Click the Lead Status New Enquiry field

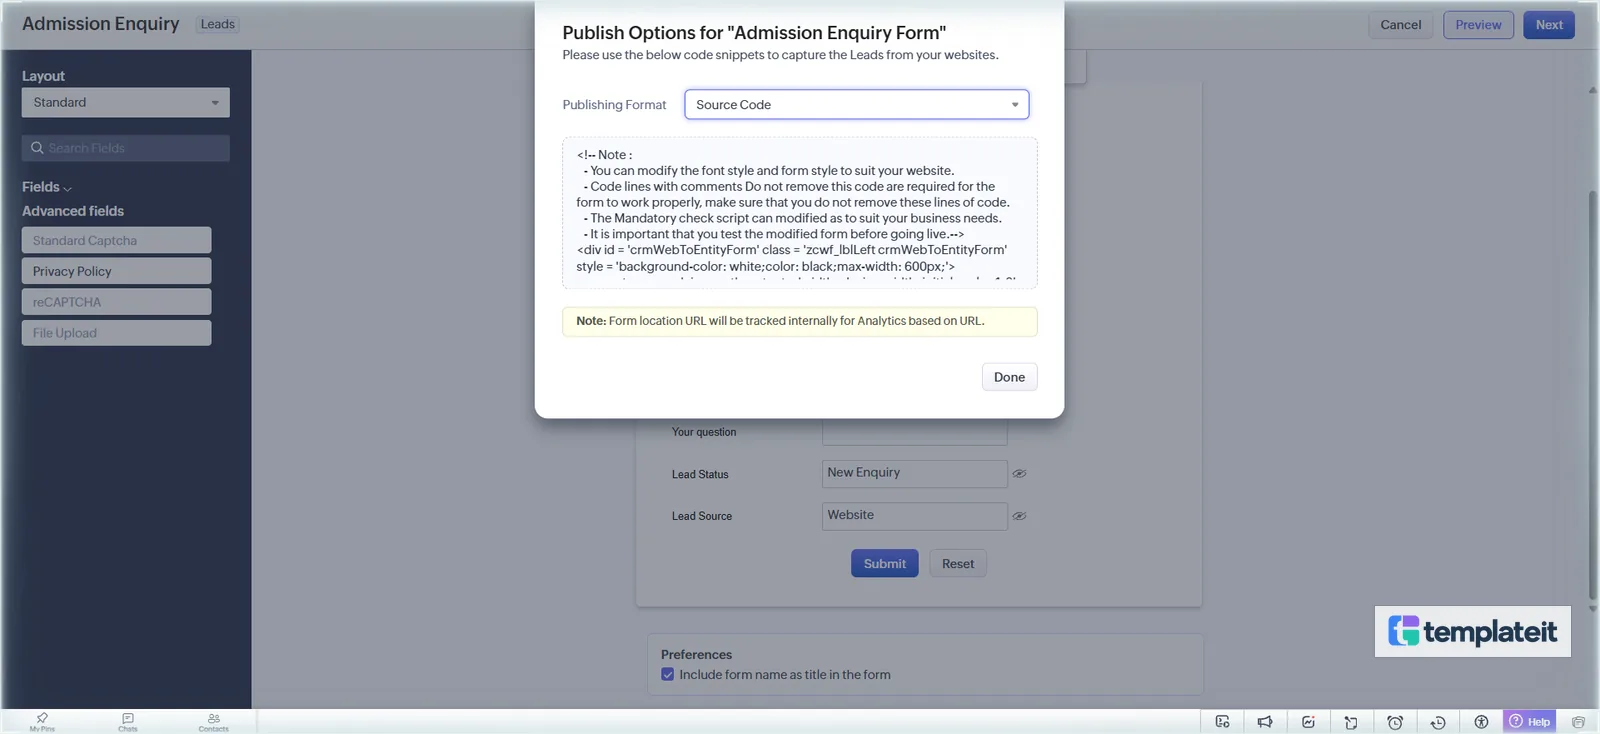tap(914, 473)
